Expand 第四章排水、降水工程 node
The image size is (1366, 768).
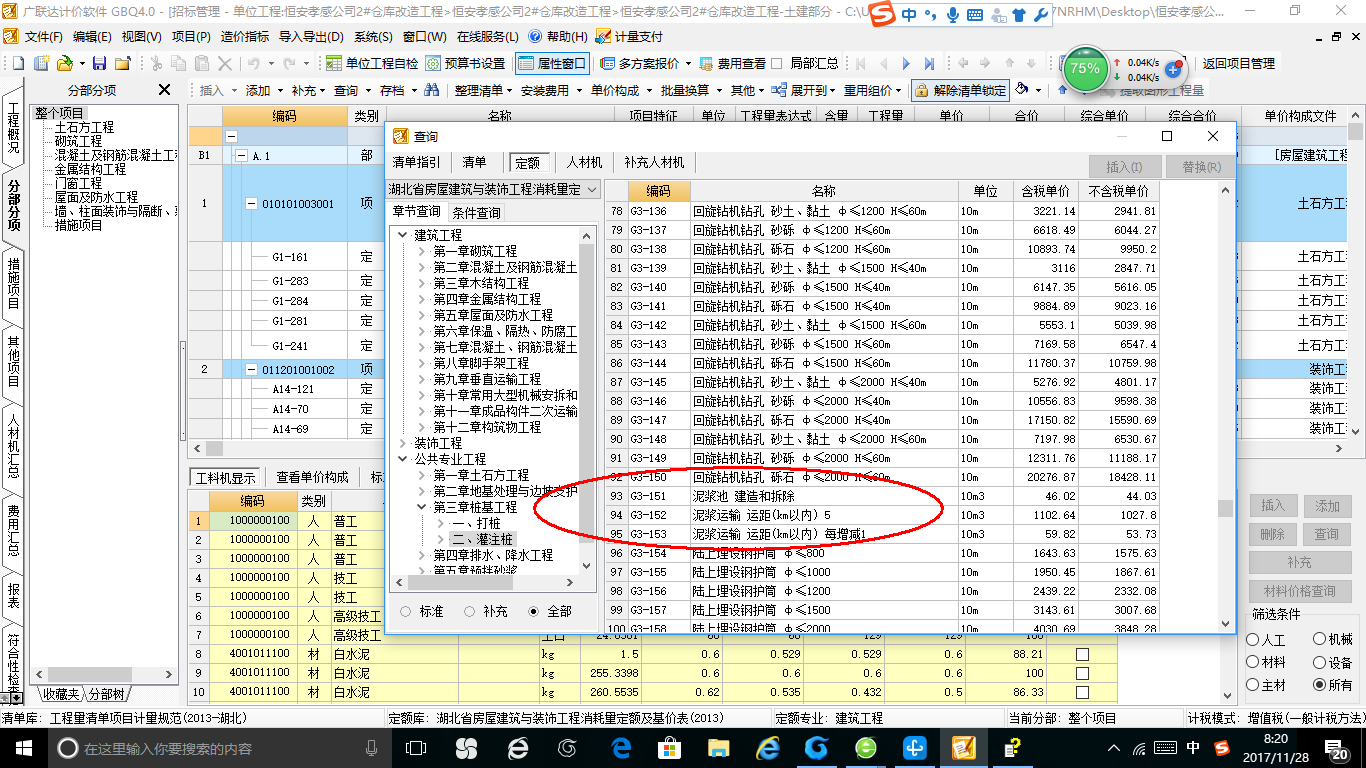click(422, 555)
